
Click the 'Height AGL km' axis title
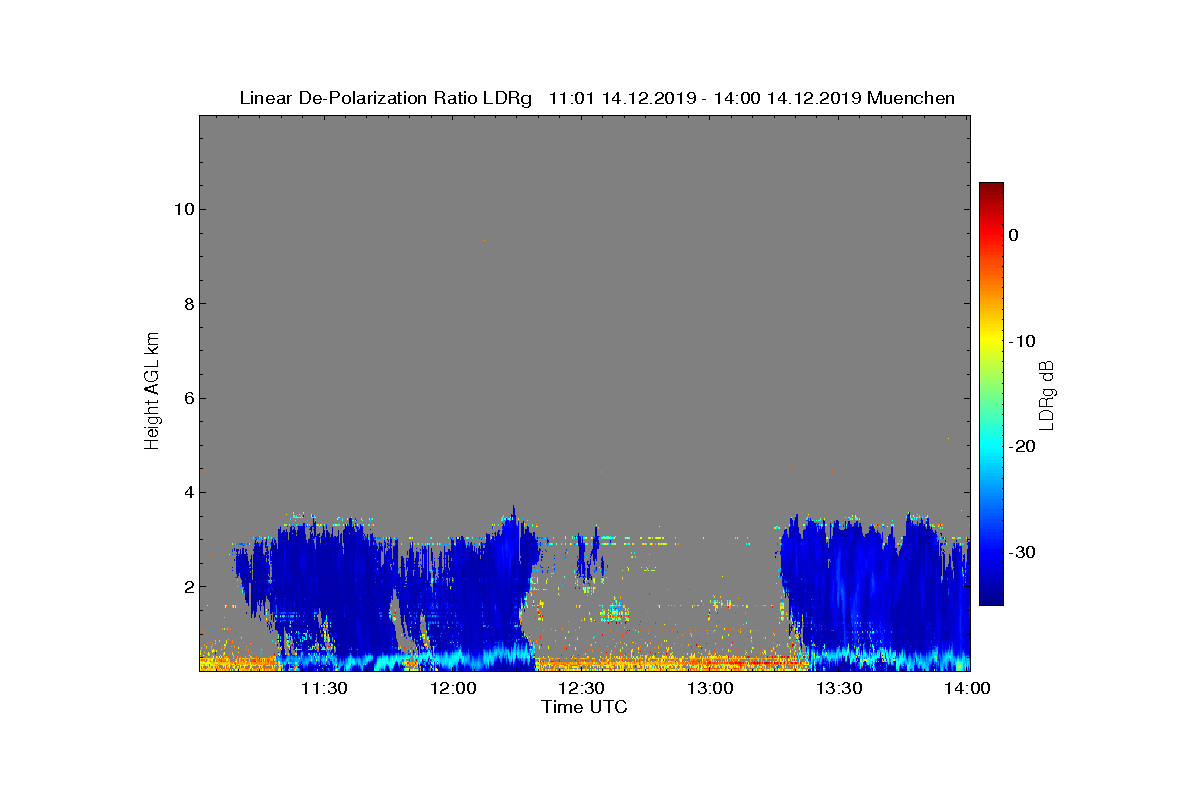(152, 392)
